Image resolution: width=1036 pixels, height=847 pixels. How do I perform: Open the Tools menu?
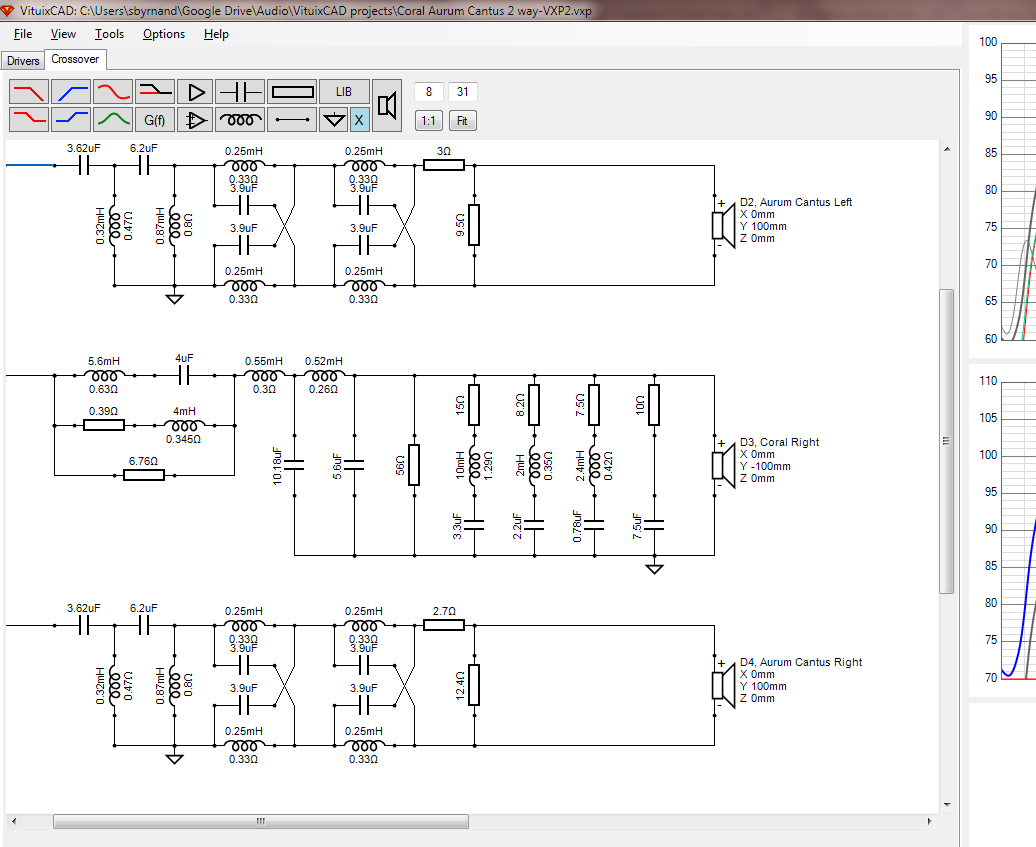click(109, 34)
